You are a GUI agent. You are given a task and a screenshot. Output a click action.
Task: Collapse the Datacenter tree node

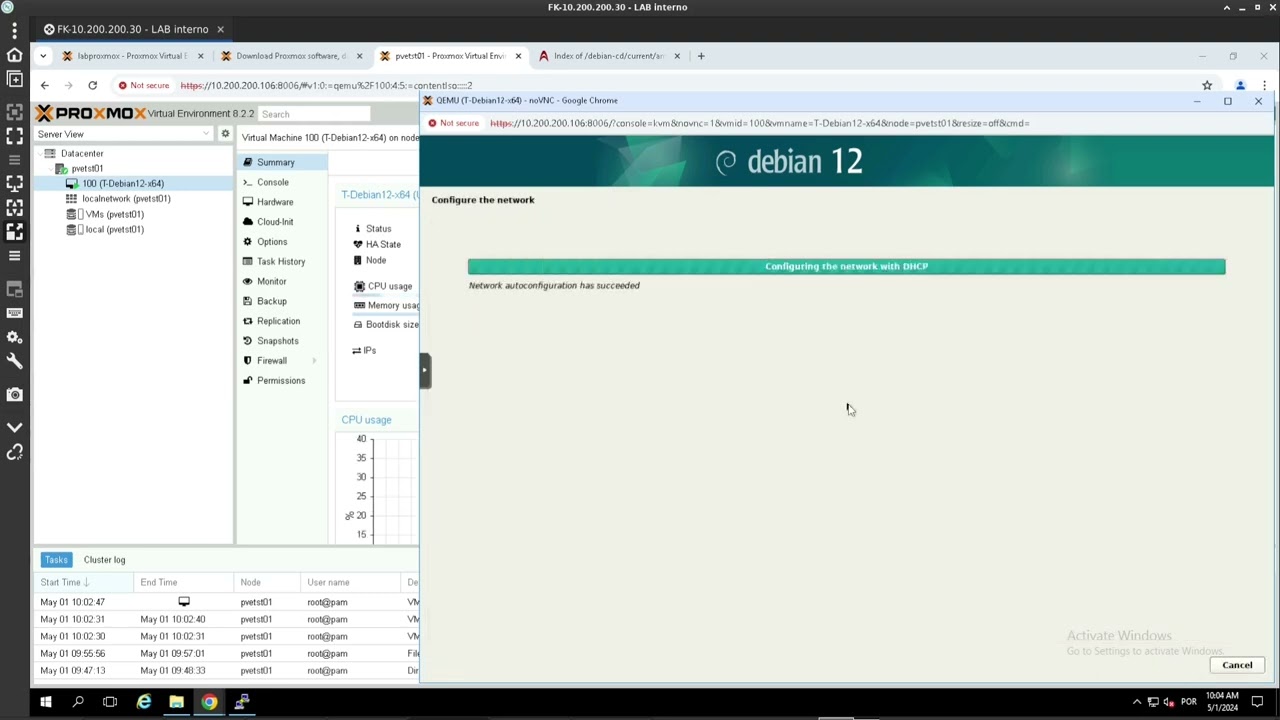(x=39, y=154)
